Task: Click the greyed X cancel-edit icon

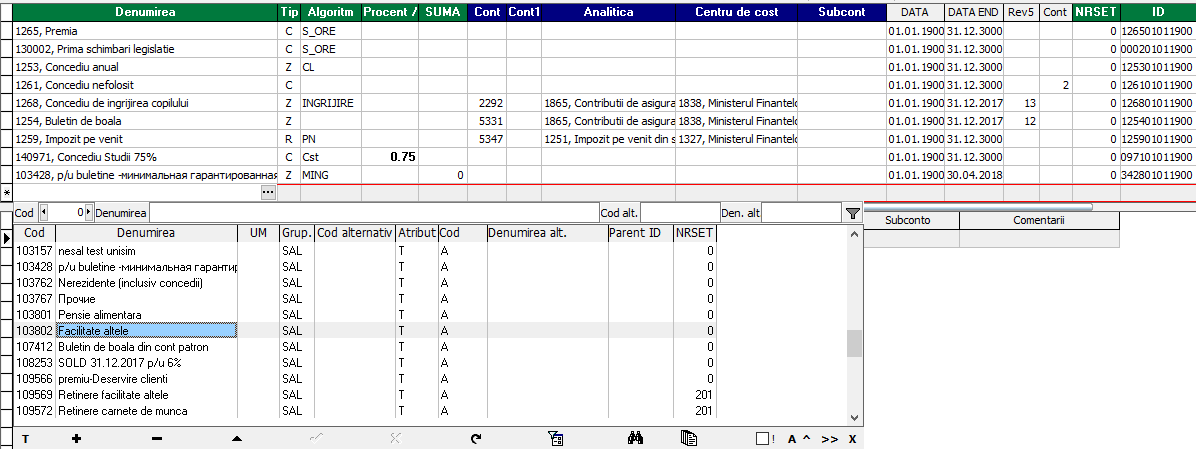Action: click(x=395, y=438)
